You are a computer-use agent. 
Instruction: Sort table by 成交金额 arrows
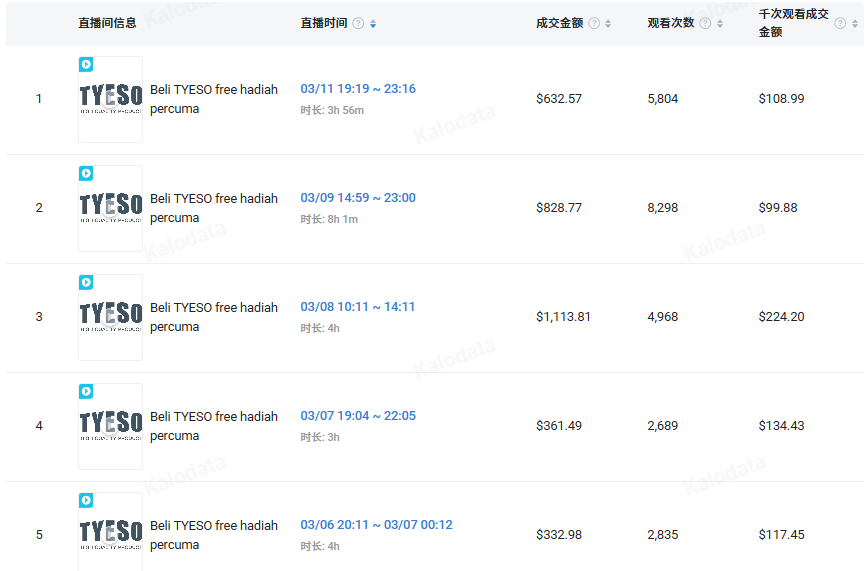(608, 24)
